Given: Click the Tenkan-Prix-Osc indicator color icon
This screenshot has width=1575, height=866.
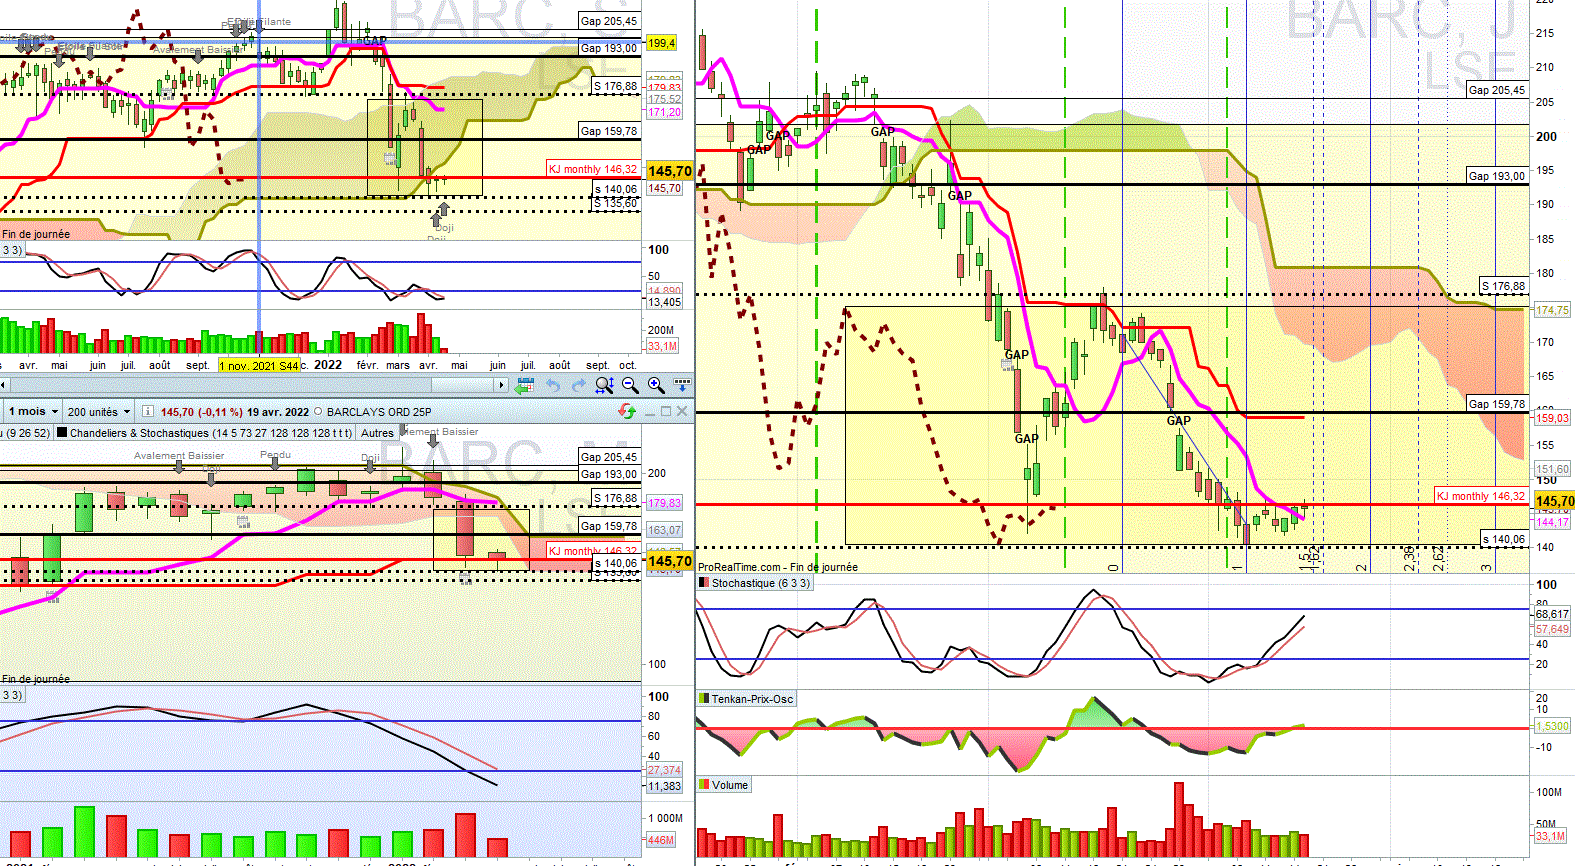Looking at the screenshot, I should pyautogui.click(x=704, y=699).
